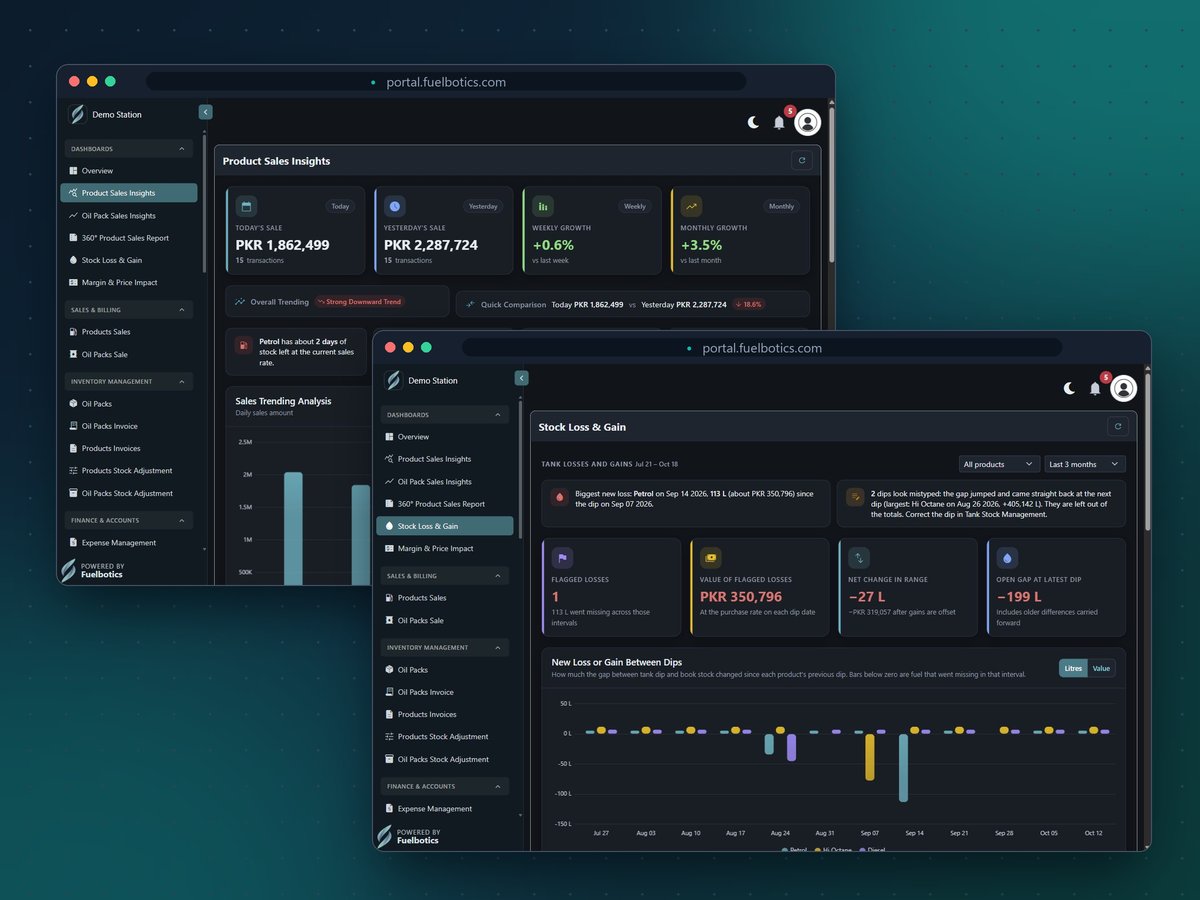Click Sep 14 Petrol loss bar
This screenshot has height=900, width=1200.
[x=903, y=768]
